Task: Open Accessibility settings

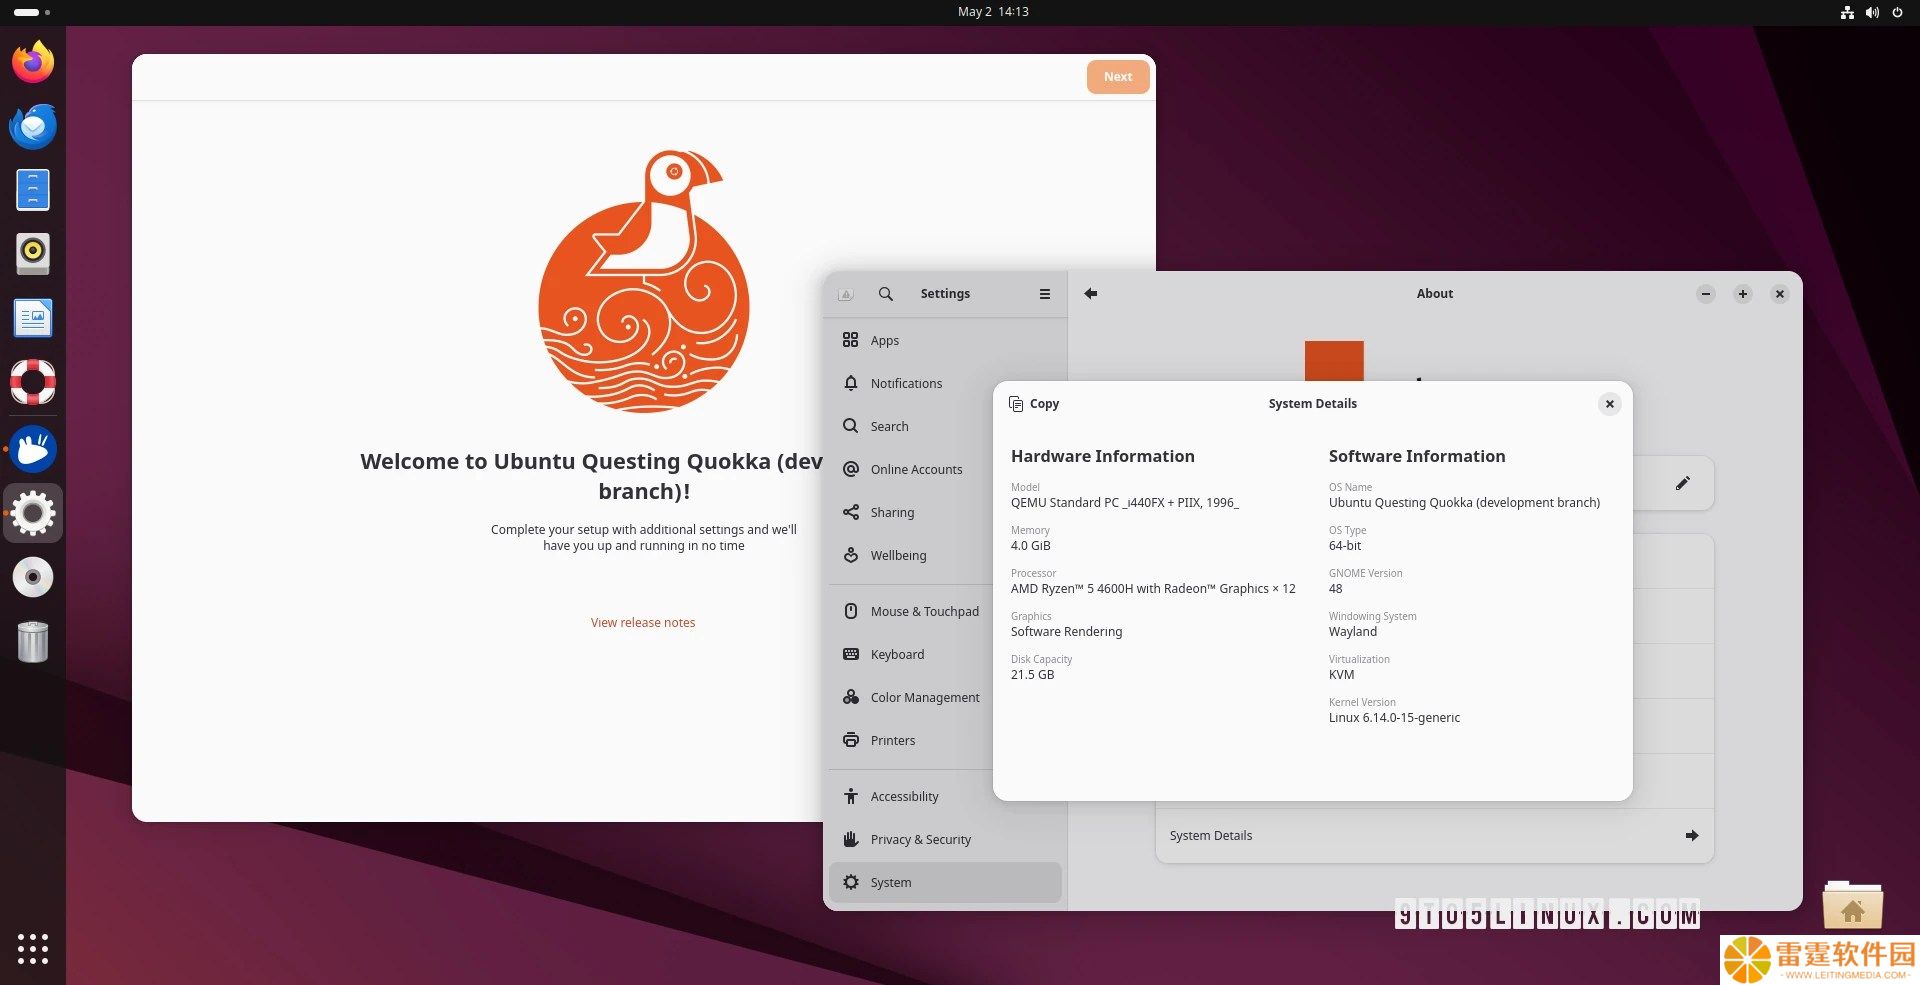Action: [x=945, y=796]
